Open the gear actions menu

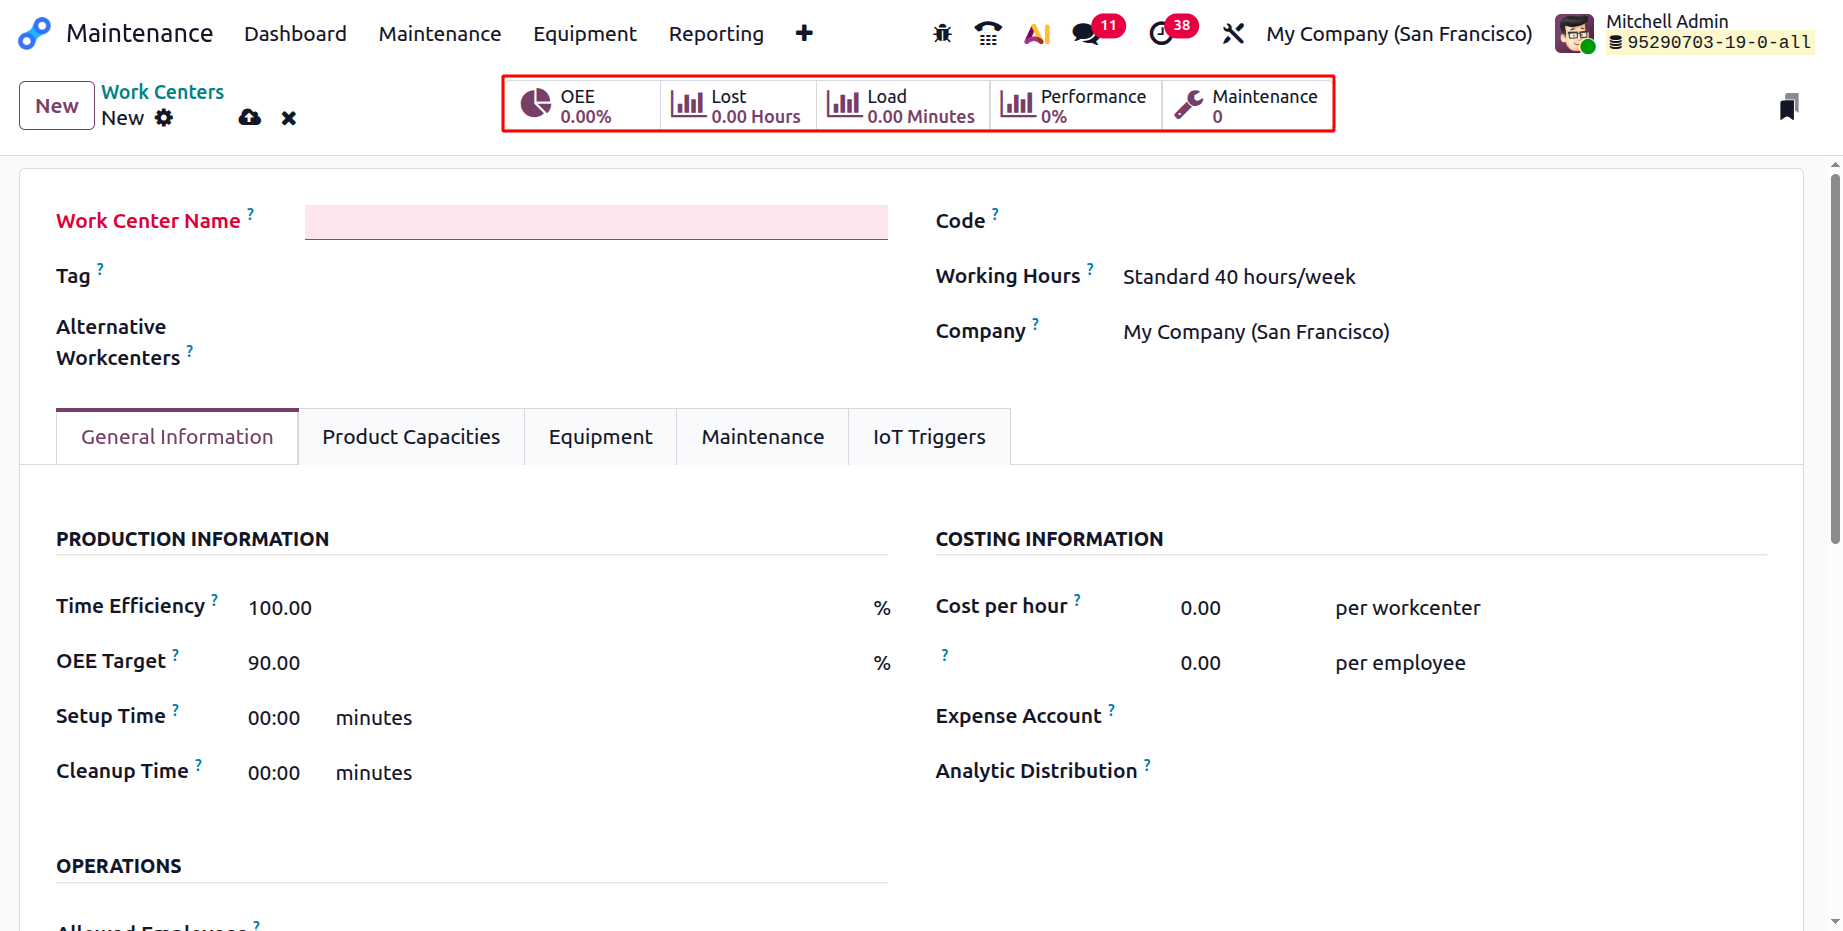click(166, 117)
